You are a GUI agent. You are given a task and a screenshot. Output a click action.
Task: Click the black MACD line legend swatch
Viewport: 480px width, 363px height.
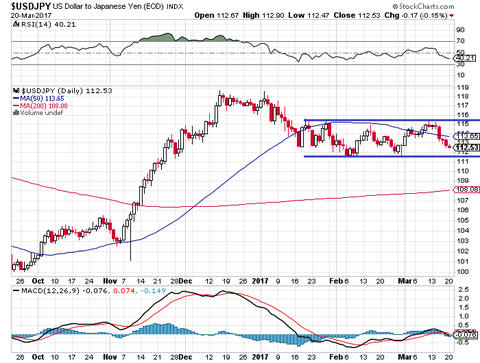point(16,291)
